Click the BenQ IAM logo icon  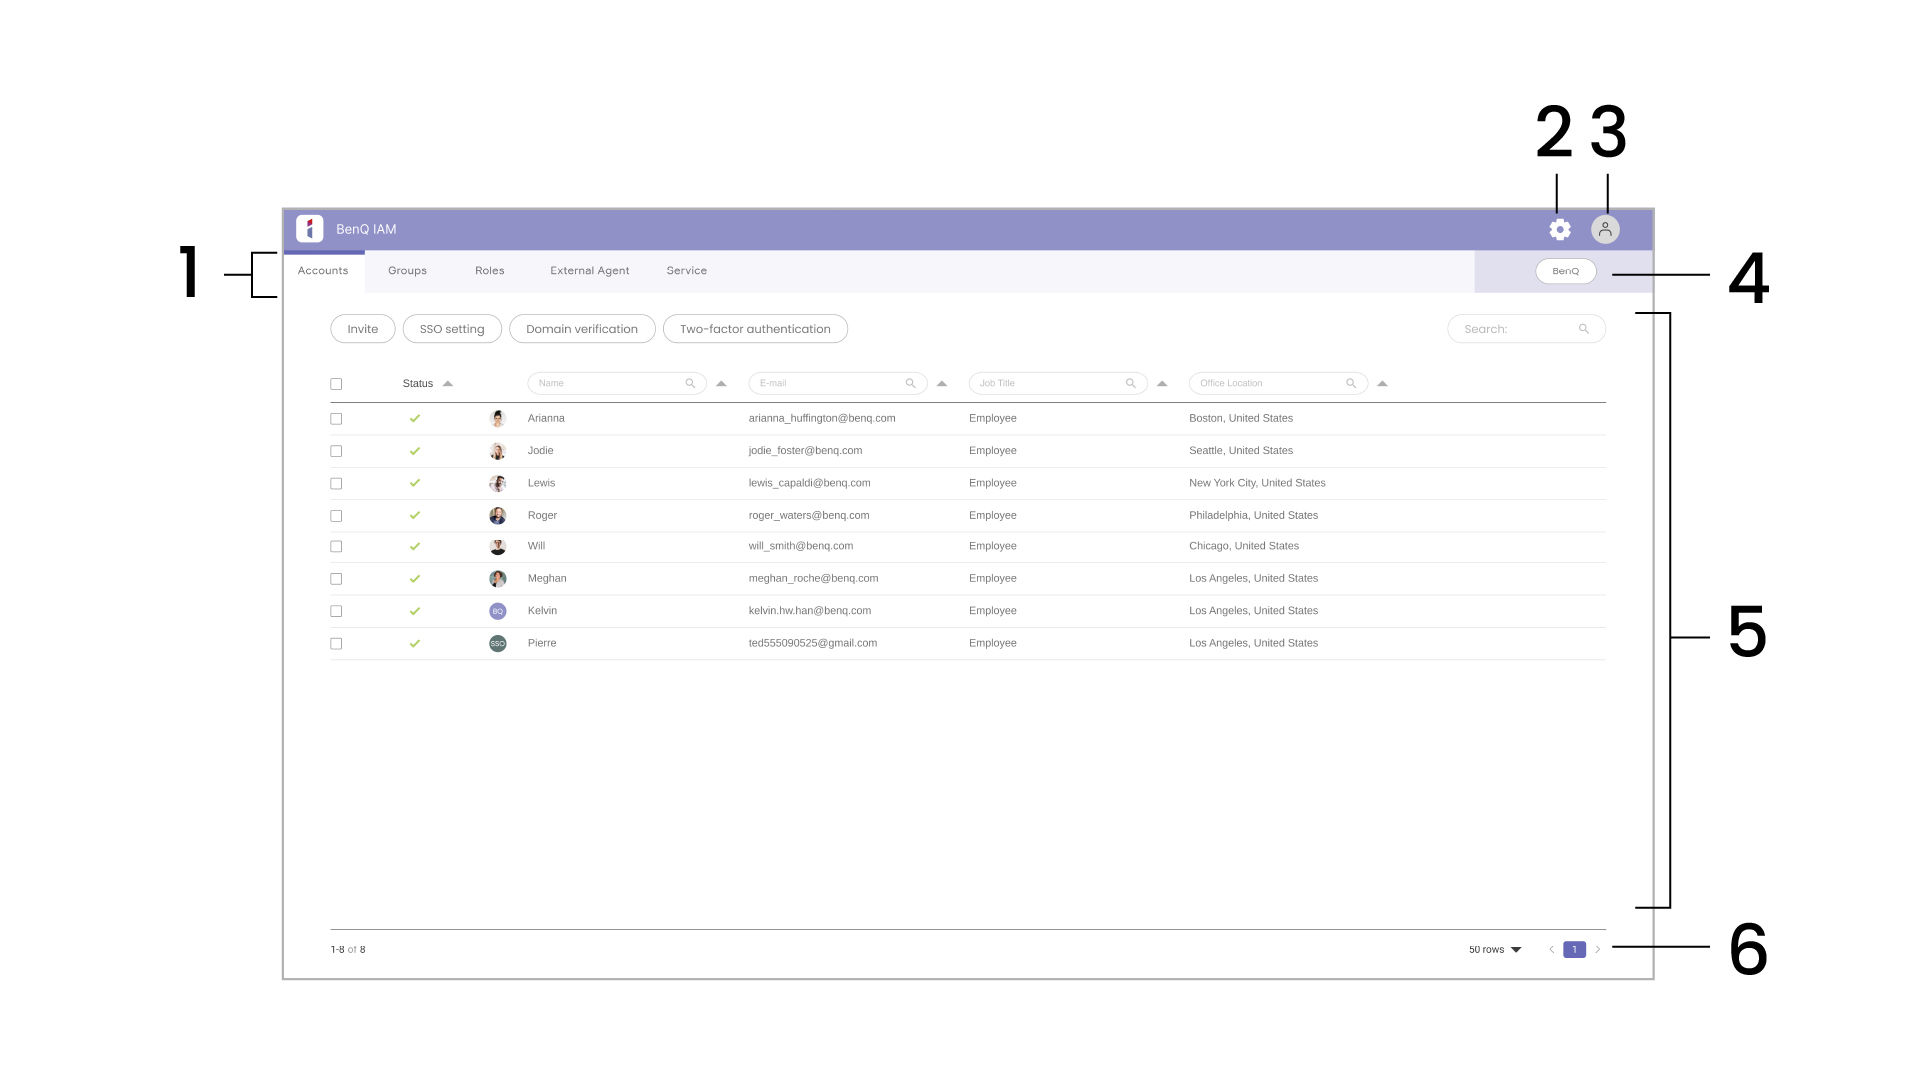pyautogui.click(x=310, y=229)
